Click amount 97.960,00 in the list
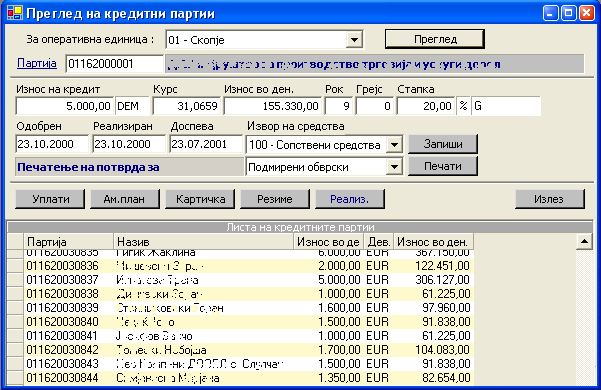This screenshot has width=601, height=390. tap(446, 308)
